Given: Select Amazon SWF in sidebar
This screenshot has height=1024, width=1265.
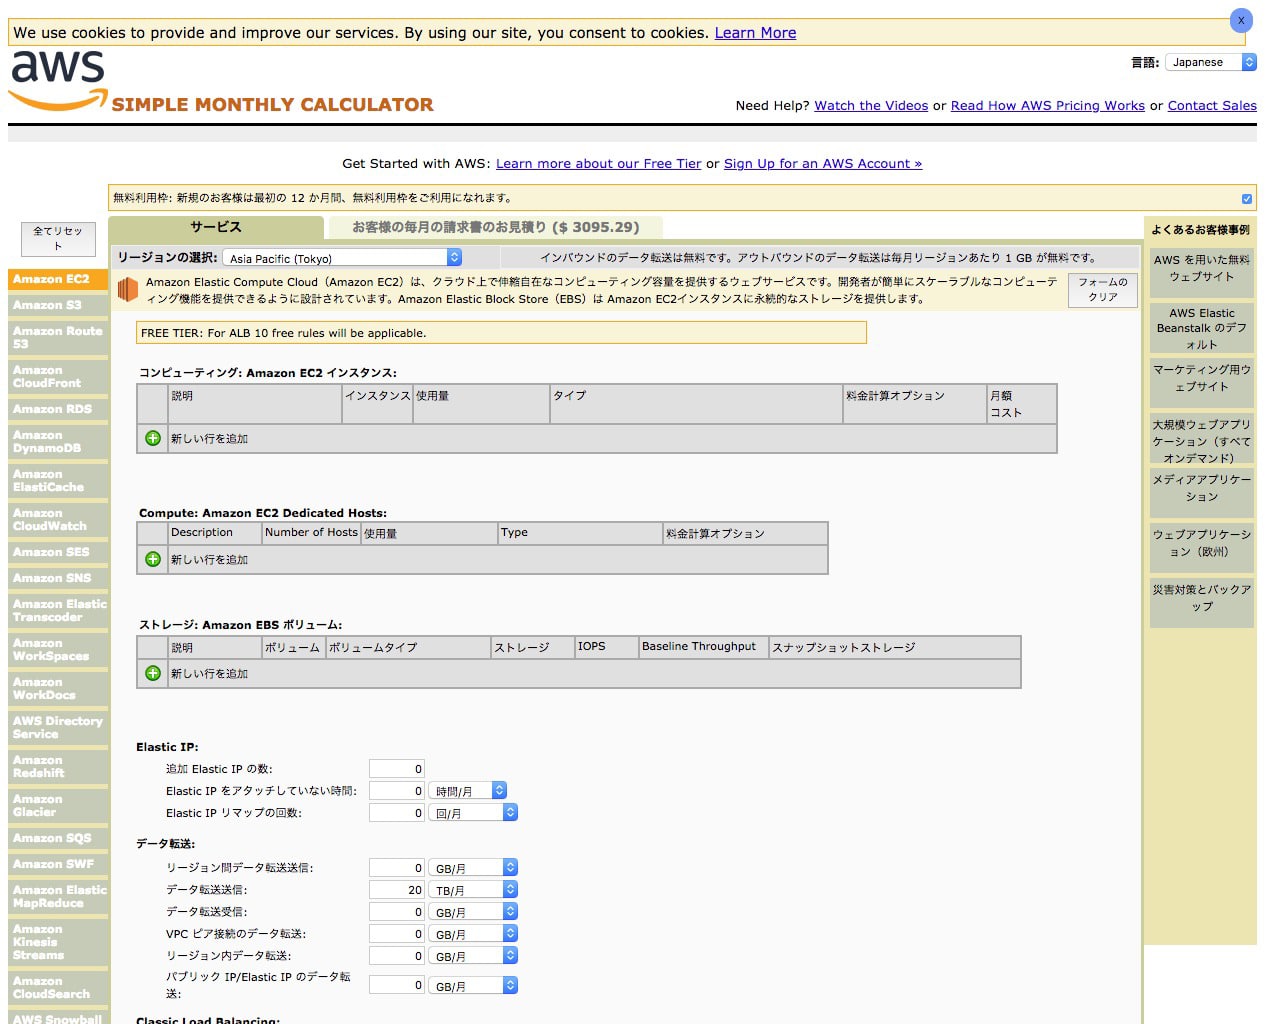Looking at the screenshot, I should (58, 864).
